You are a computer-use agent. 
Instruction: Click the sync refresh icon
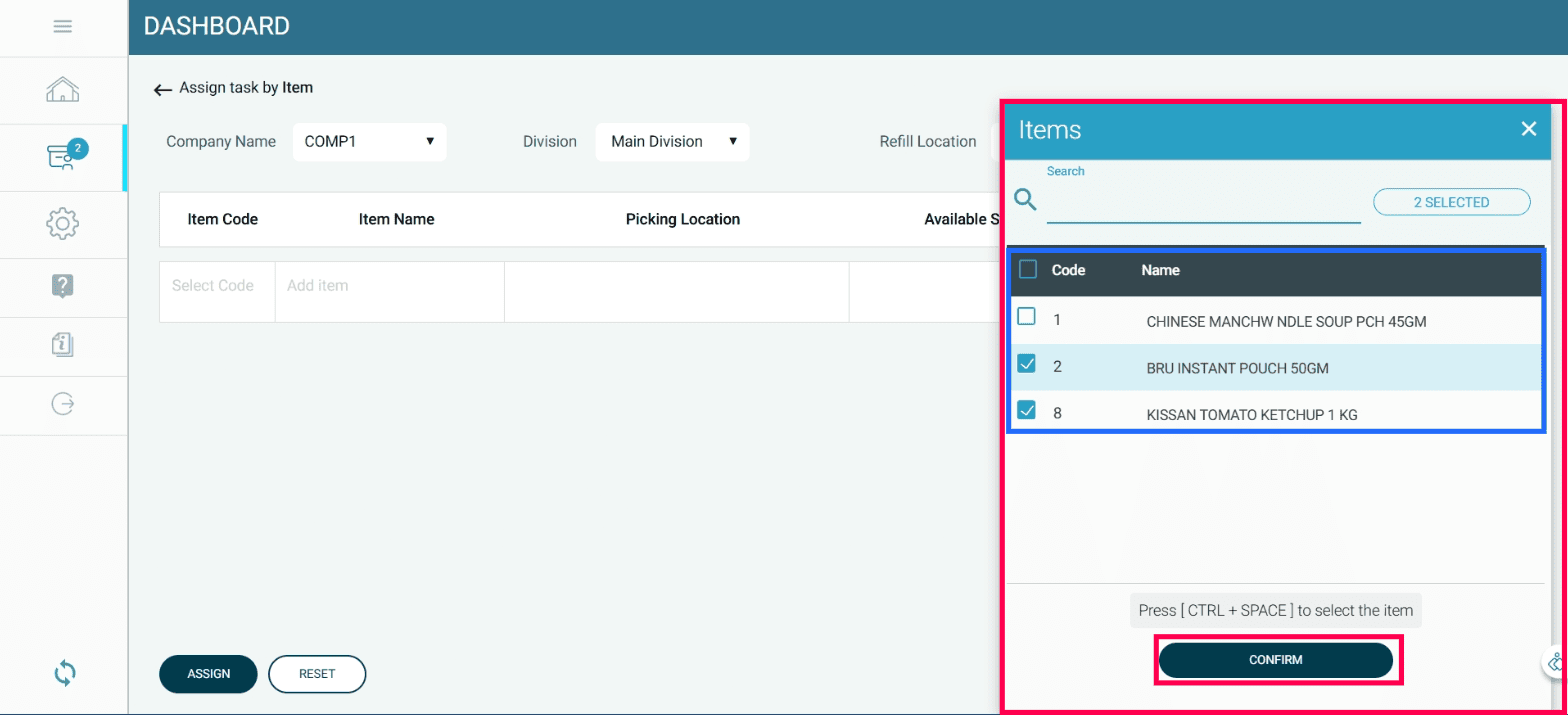(64, 673)
